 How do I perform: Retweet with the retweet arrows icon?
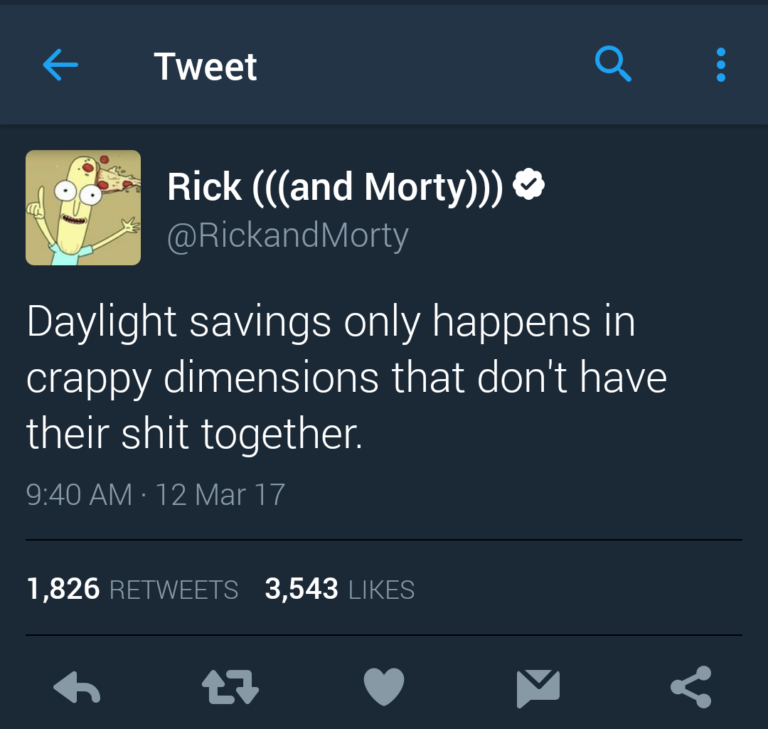[x=230, y=687]
